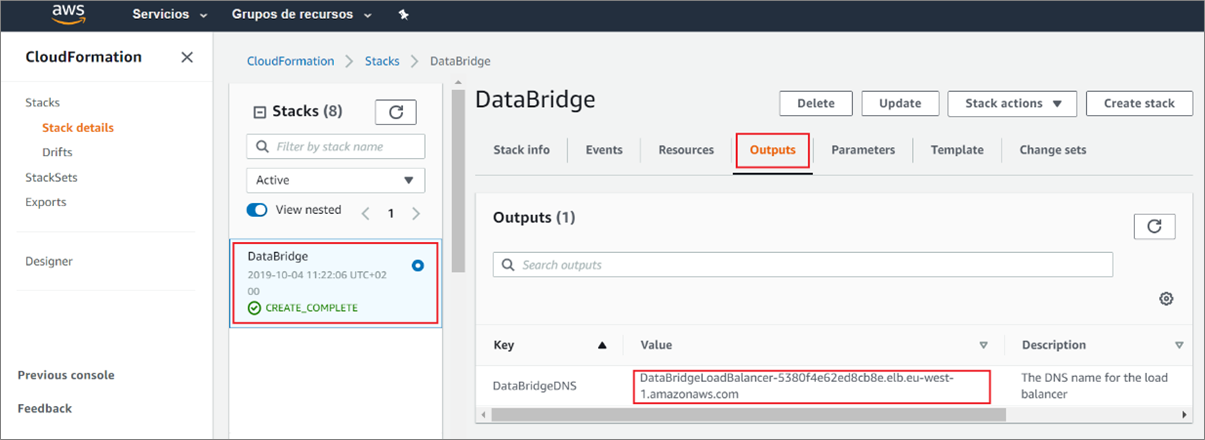The image size is (1205, 440).
Task: Click Description column sort triangle
Action: (x=1178, y=345)
